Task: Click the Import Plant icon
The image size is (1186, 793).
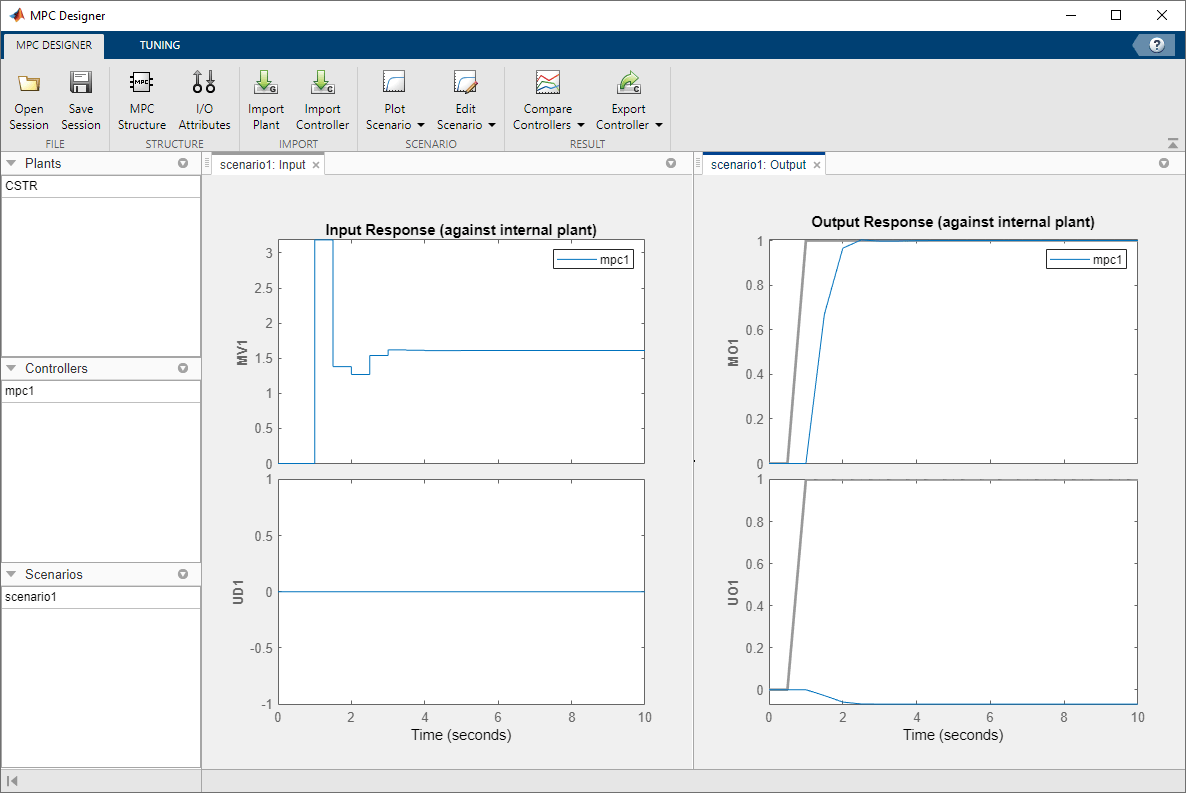Action: coord(266,82)
